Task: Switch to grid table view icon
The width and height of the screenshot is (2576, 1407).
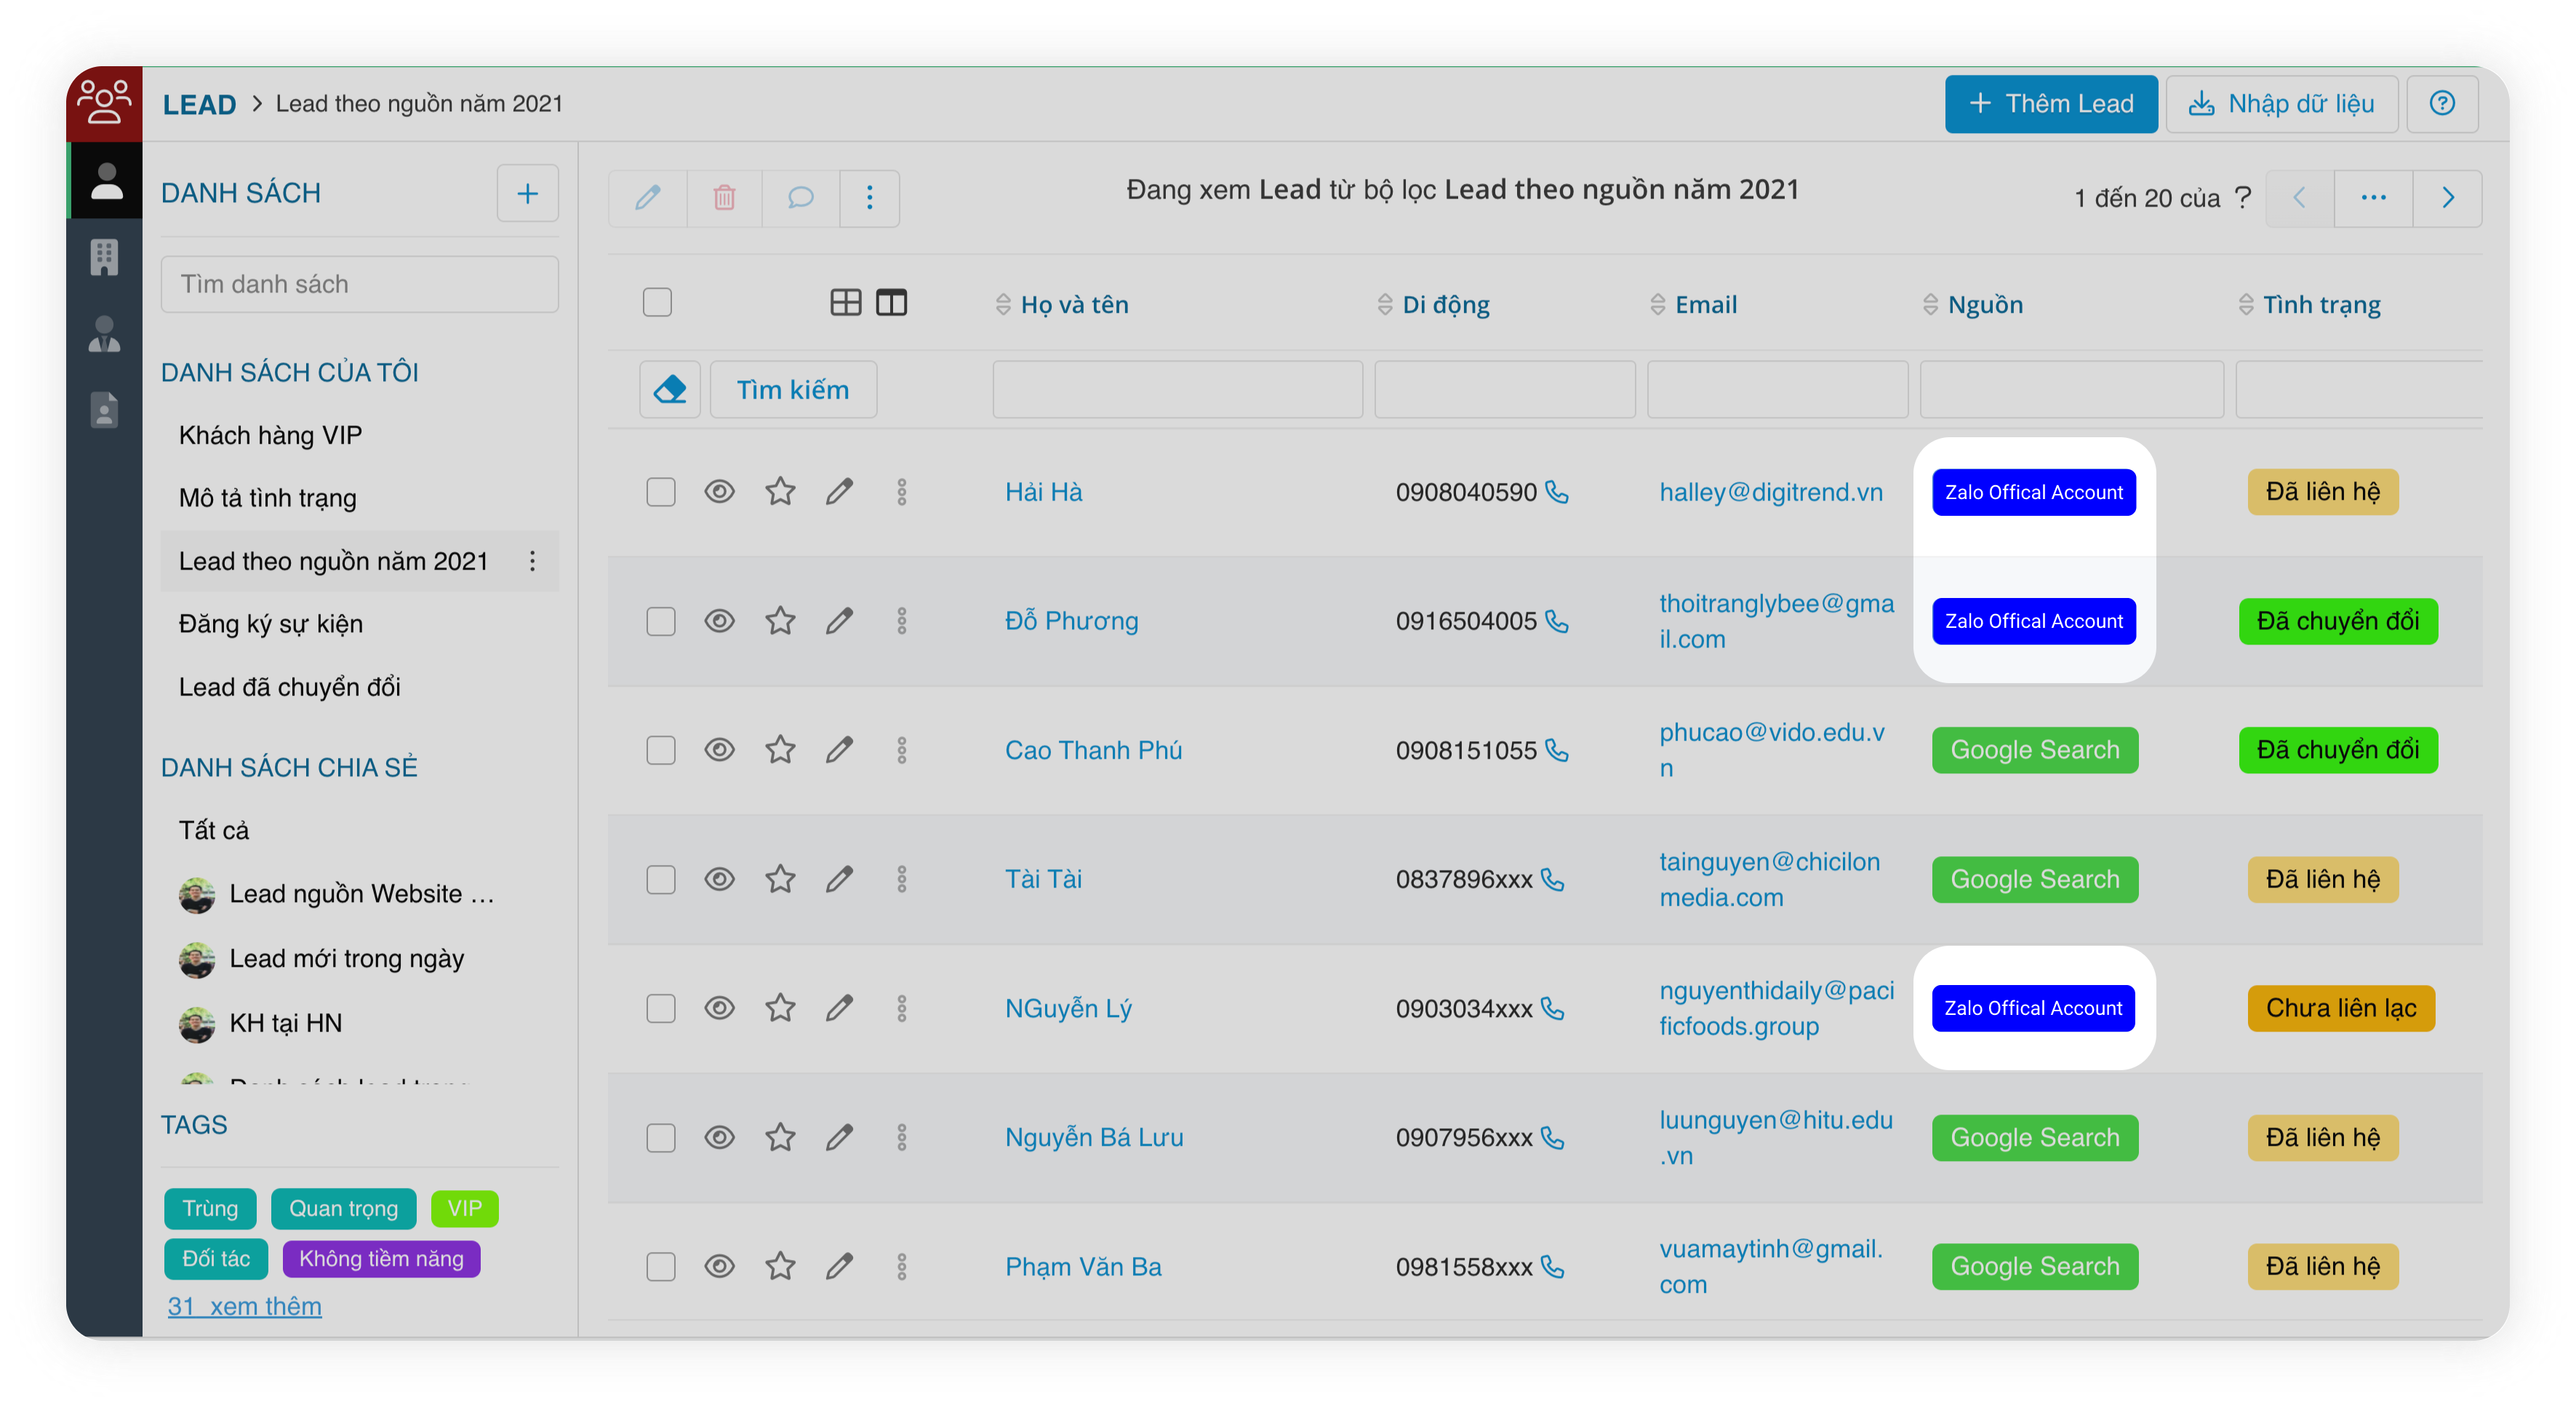Action: pos(845,302)
